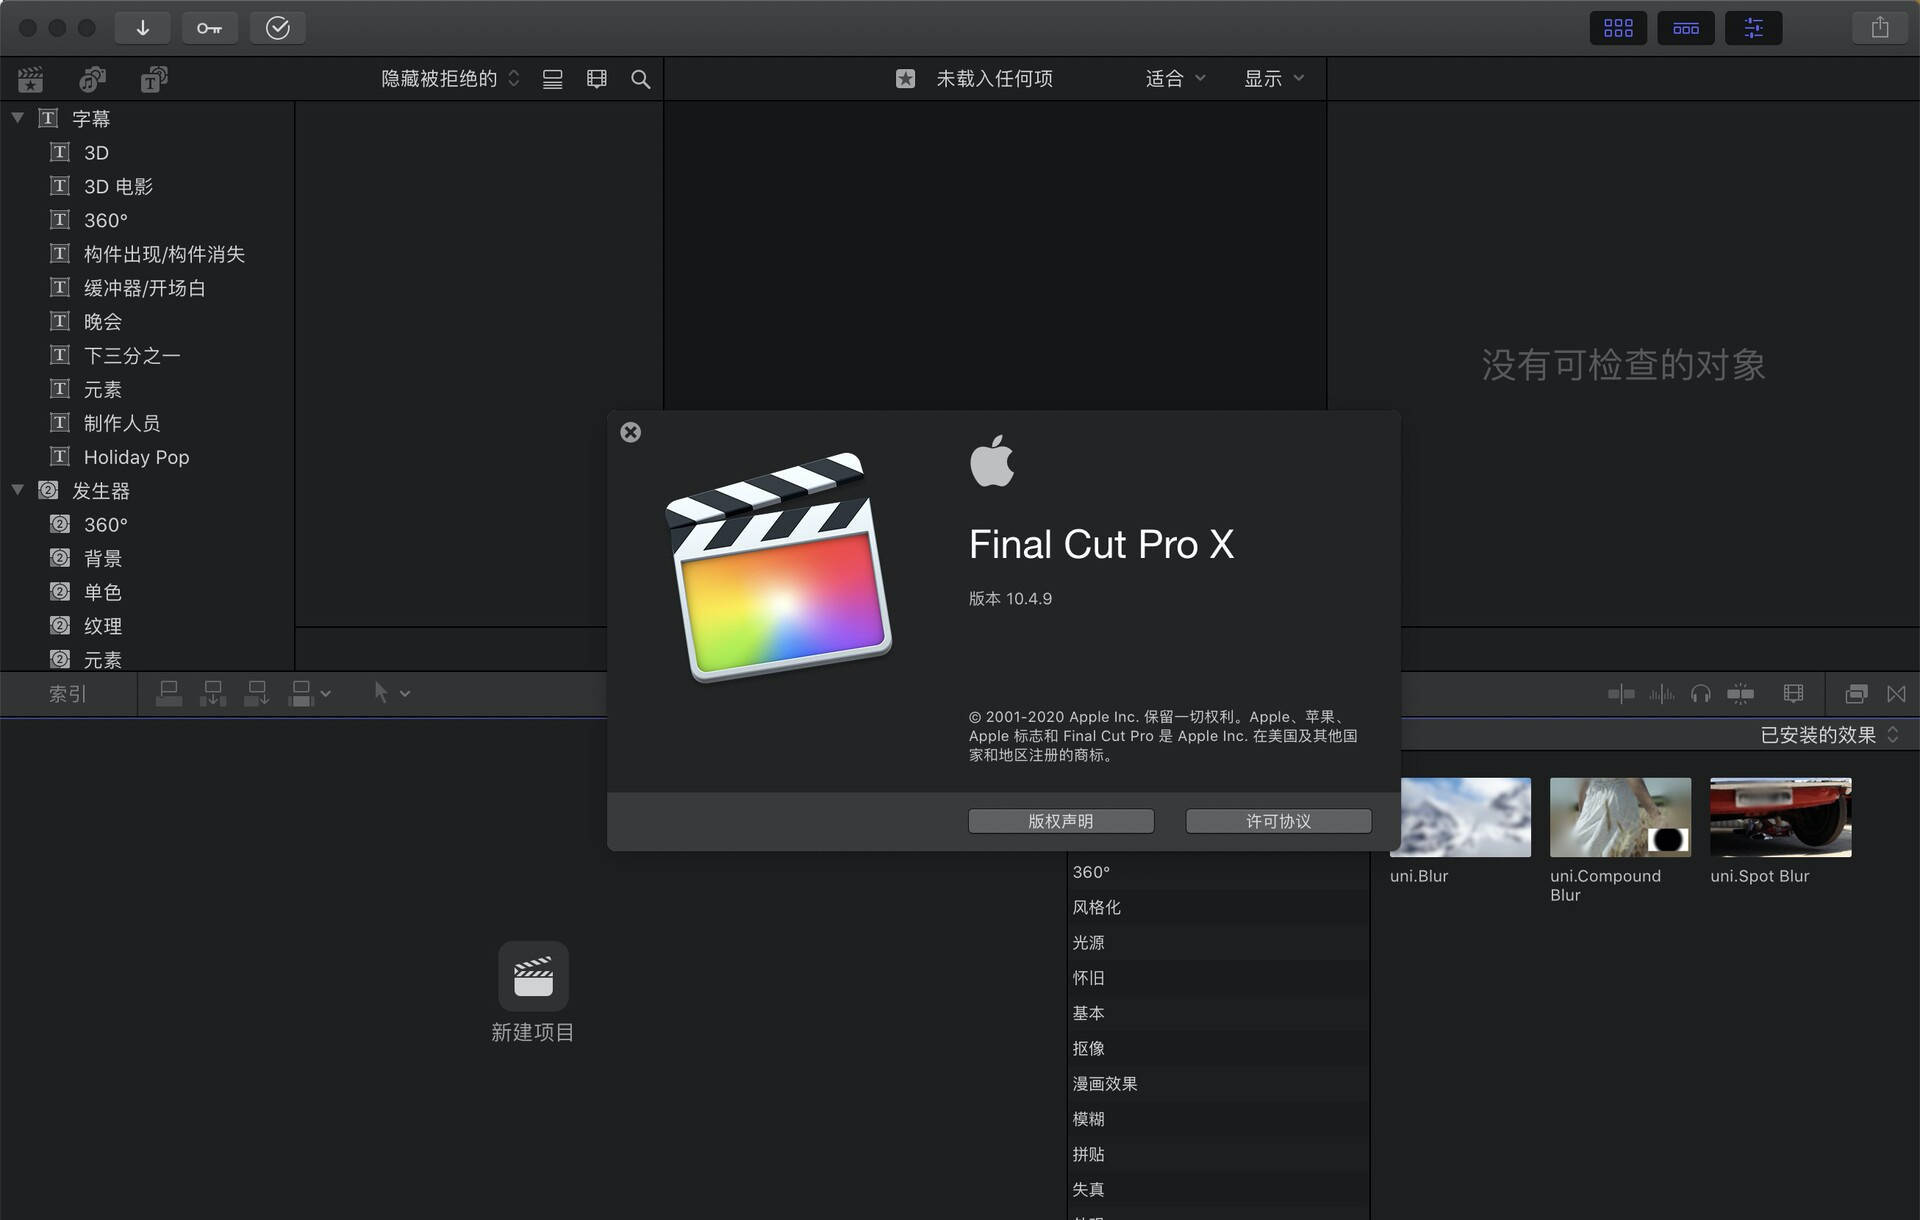The width and height of the screenshot is (1920, 1220).
Task: Select 构件出现/构件消失 titles category
Action: [164, 254]
